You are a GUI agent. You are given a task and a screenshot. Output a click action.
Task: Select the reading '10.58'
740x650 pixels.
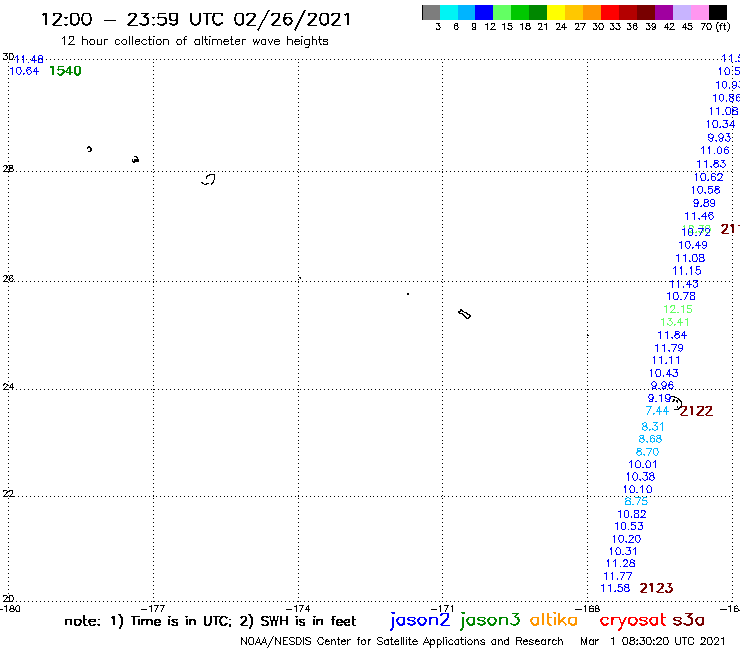point(706,190)
